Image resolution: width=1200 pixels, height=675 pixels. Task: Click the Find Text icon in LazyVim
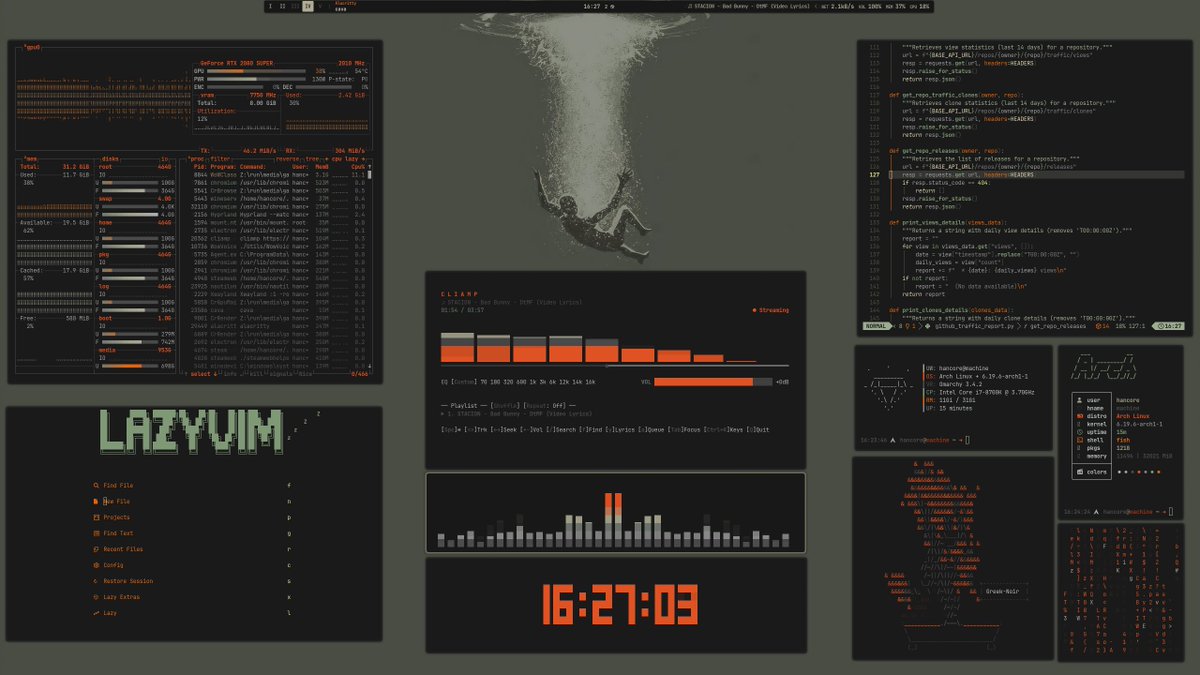[x=95, y=533]
